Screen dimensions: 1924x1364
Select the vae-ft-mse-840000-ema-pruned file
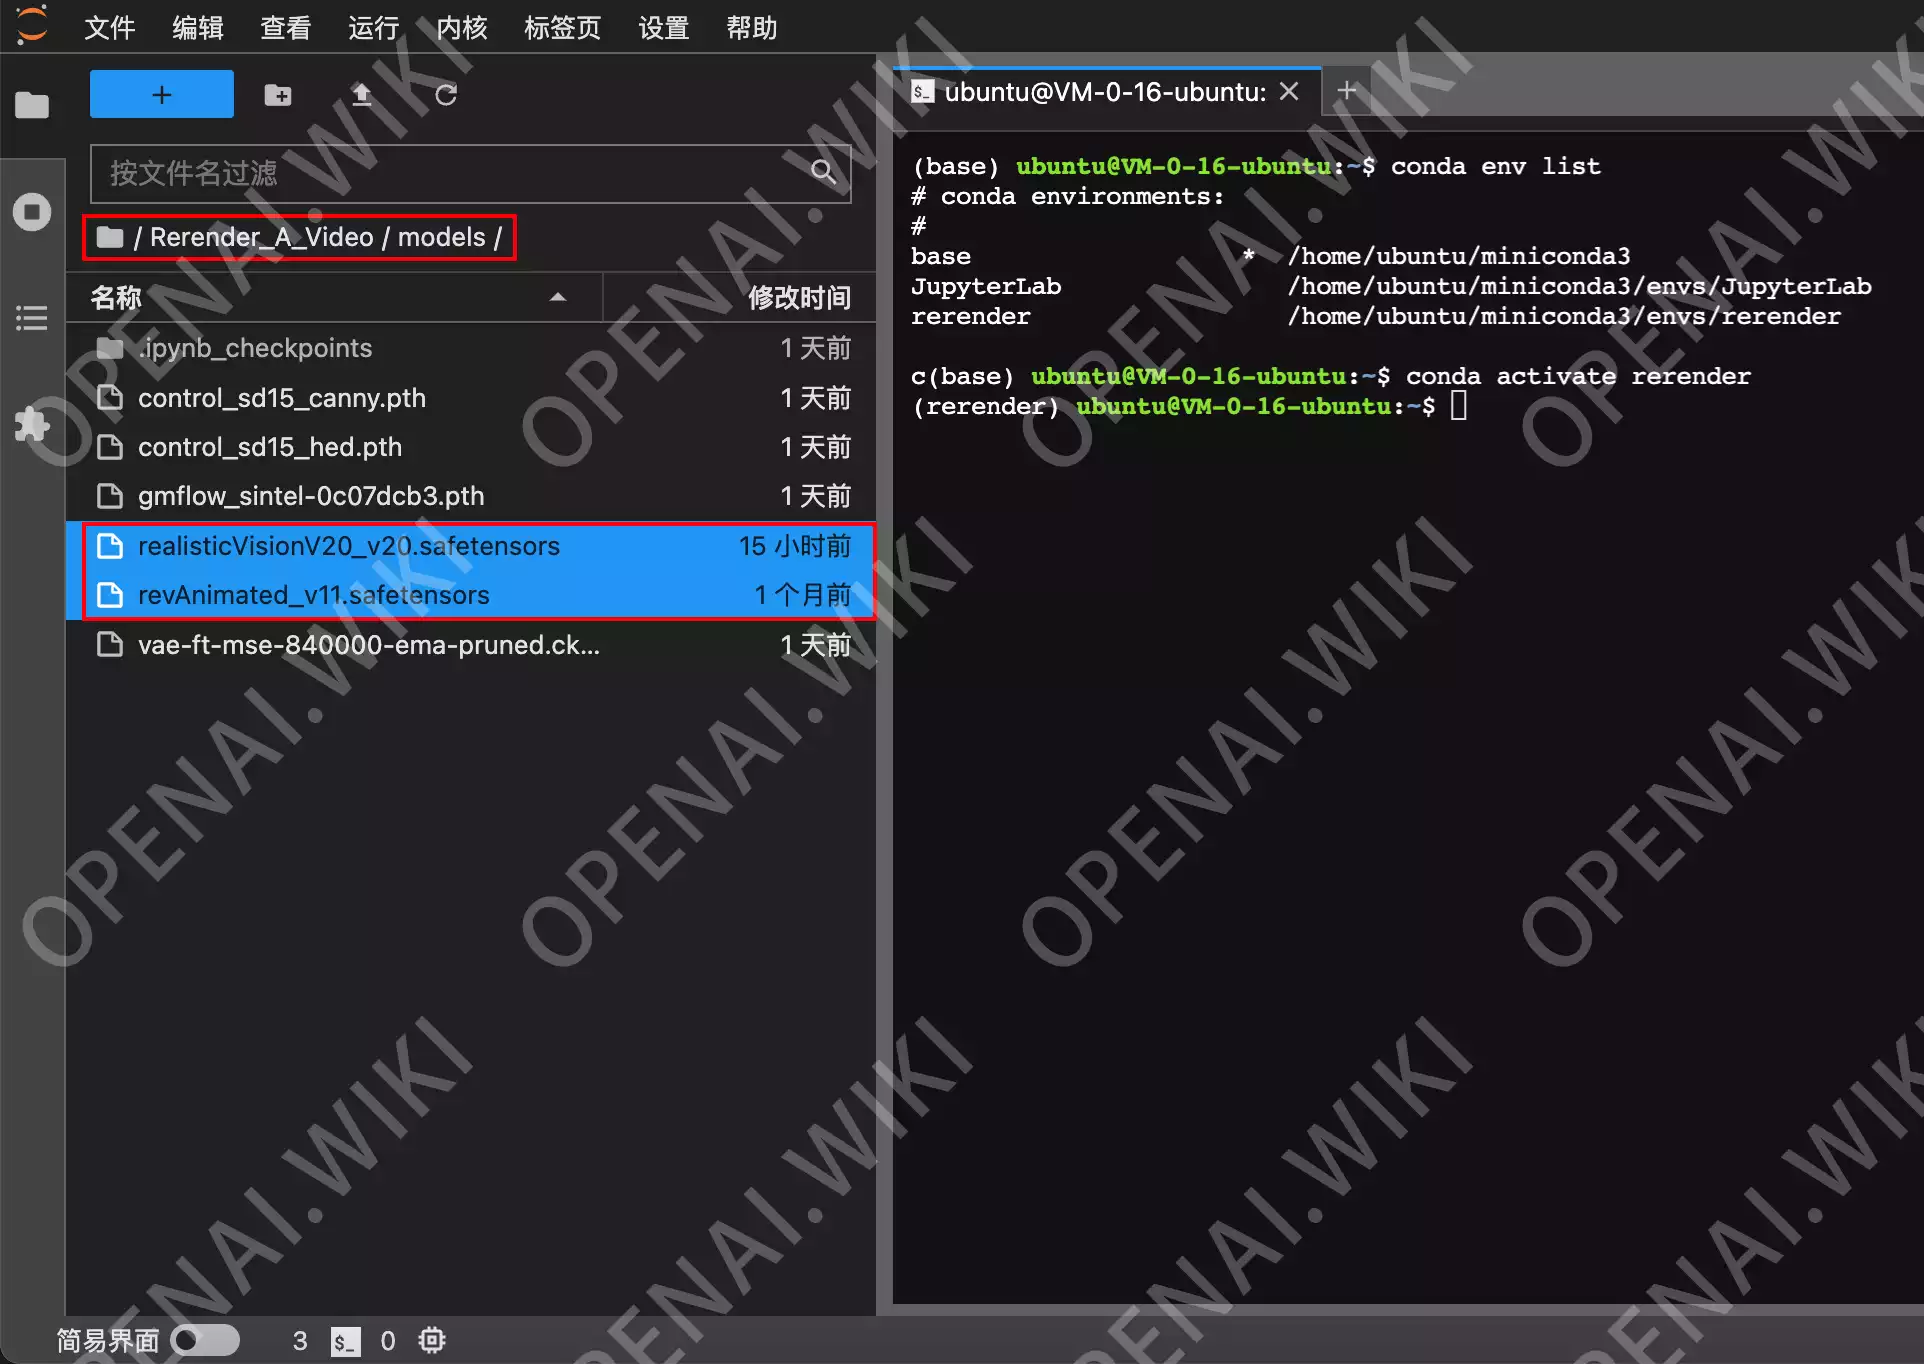pos(471,645)
